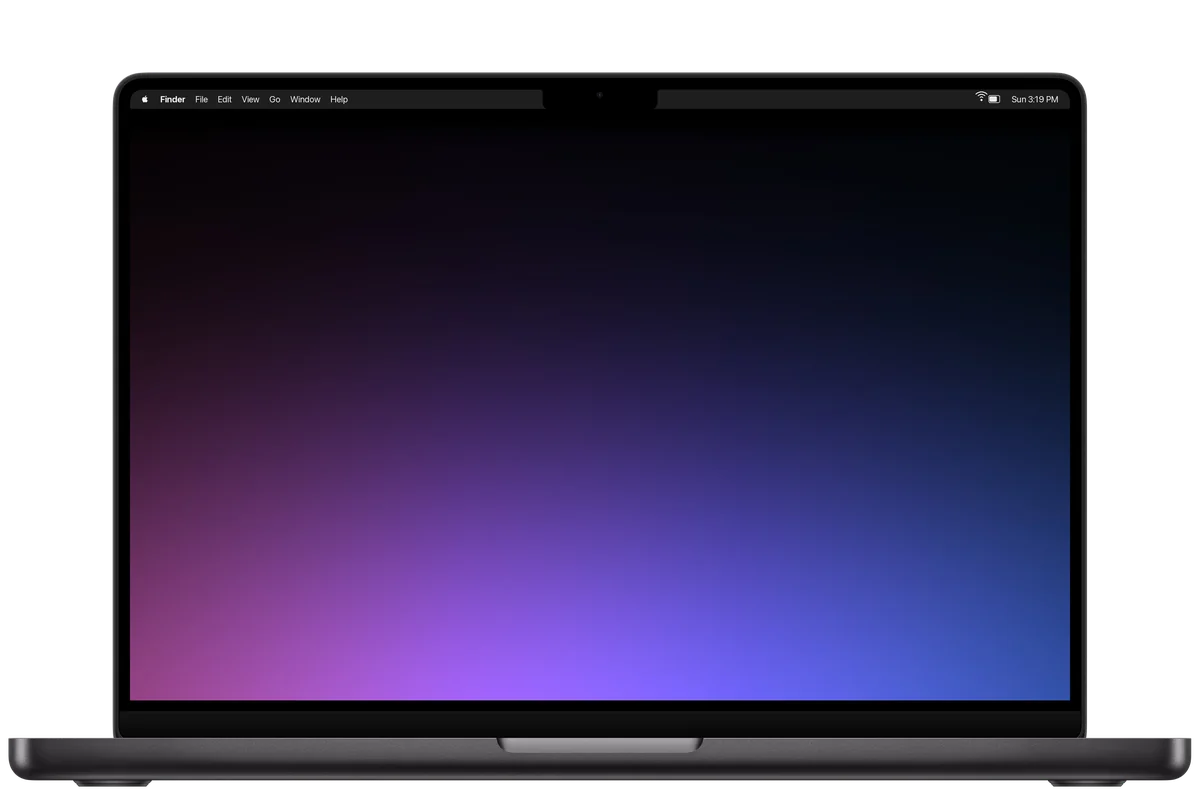Open the View menu
Screen dimensions: 1200x790
coord(250,99)
